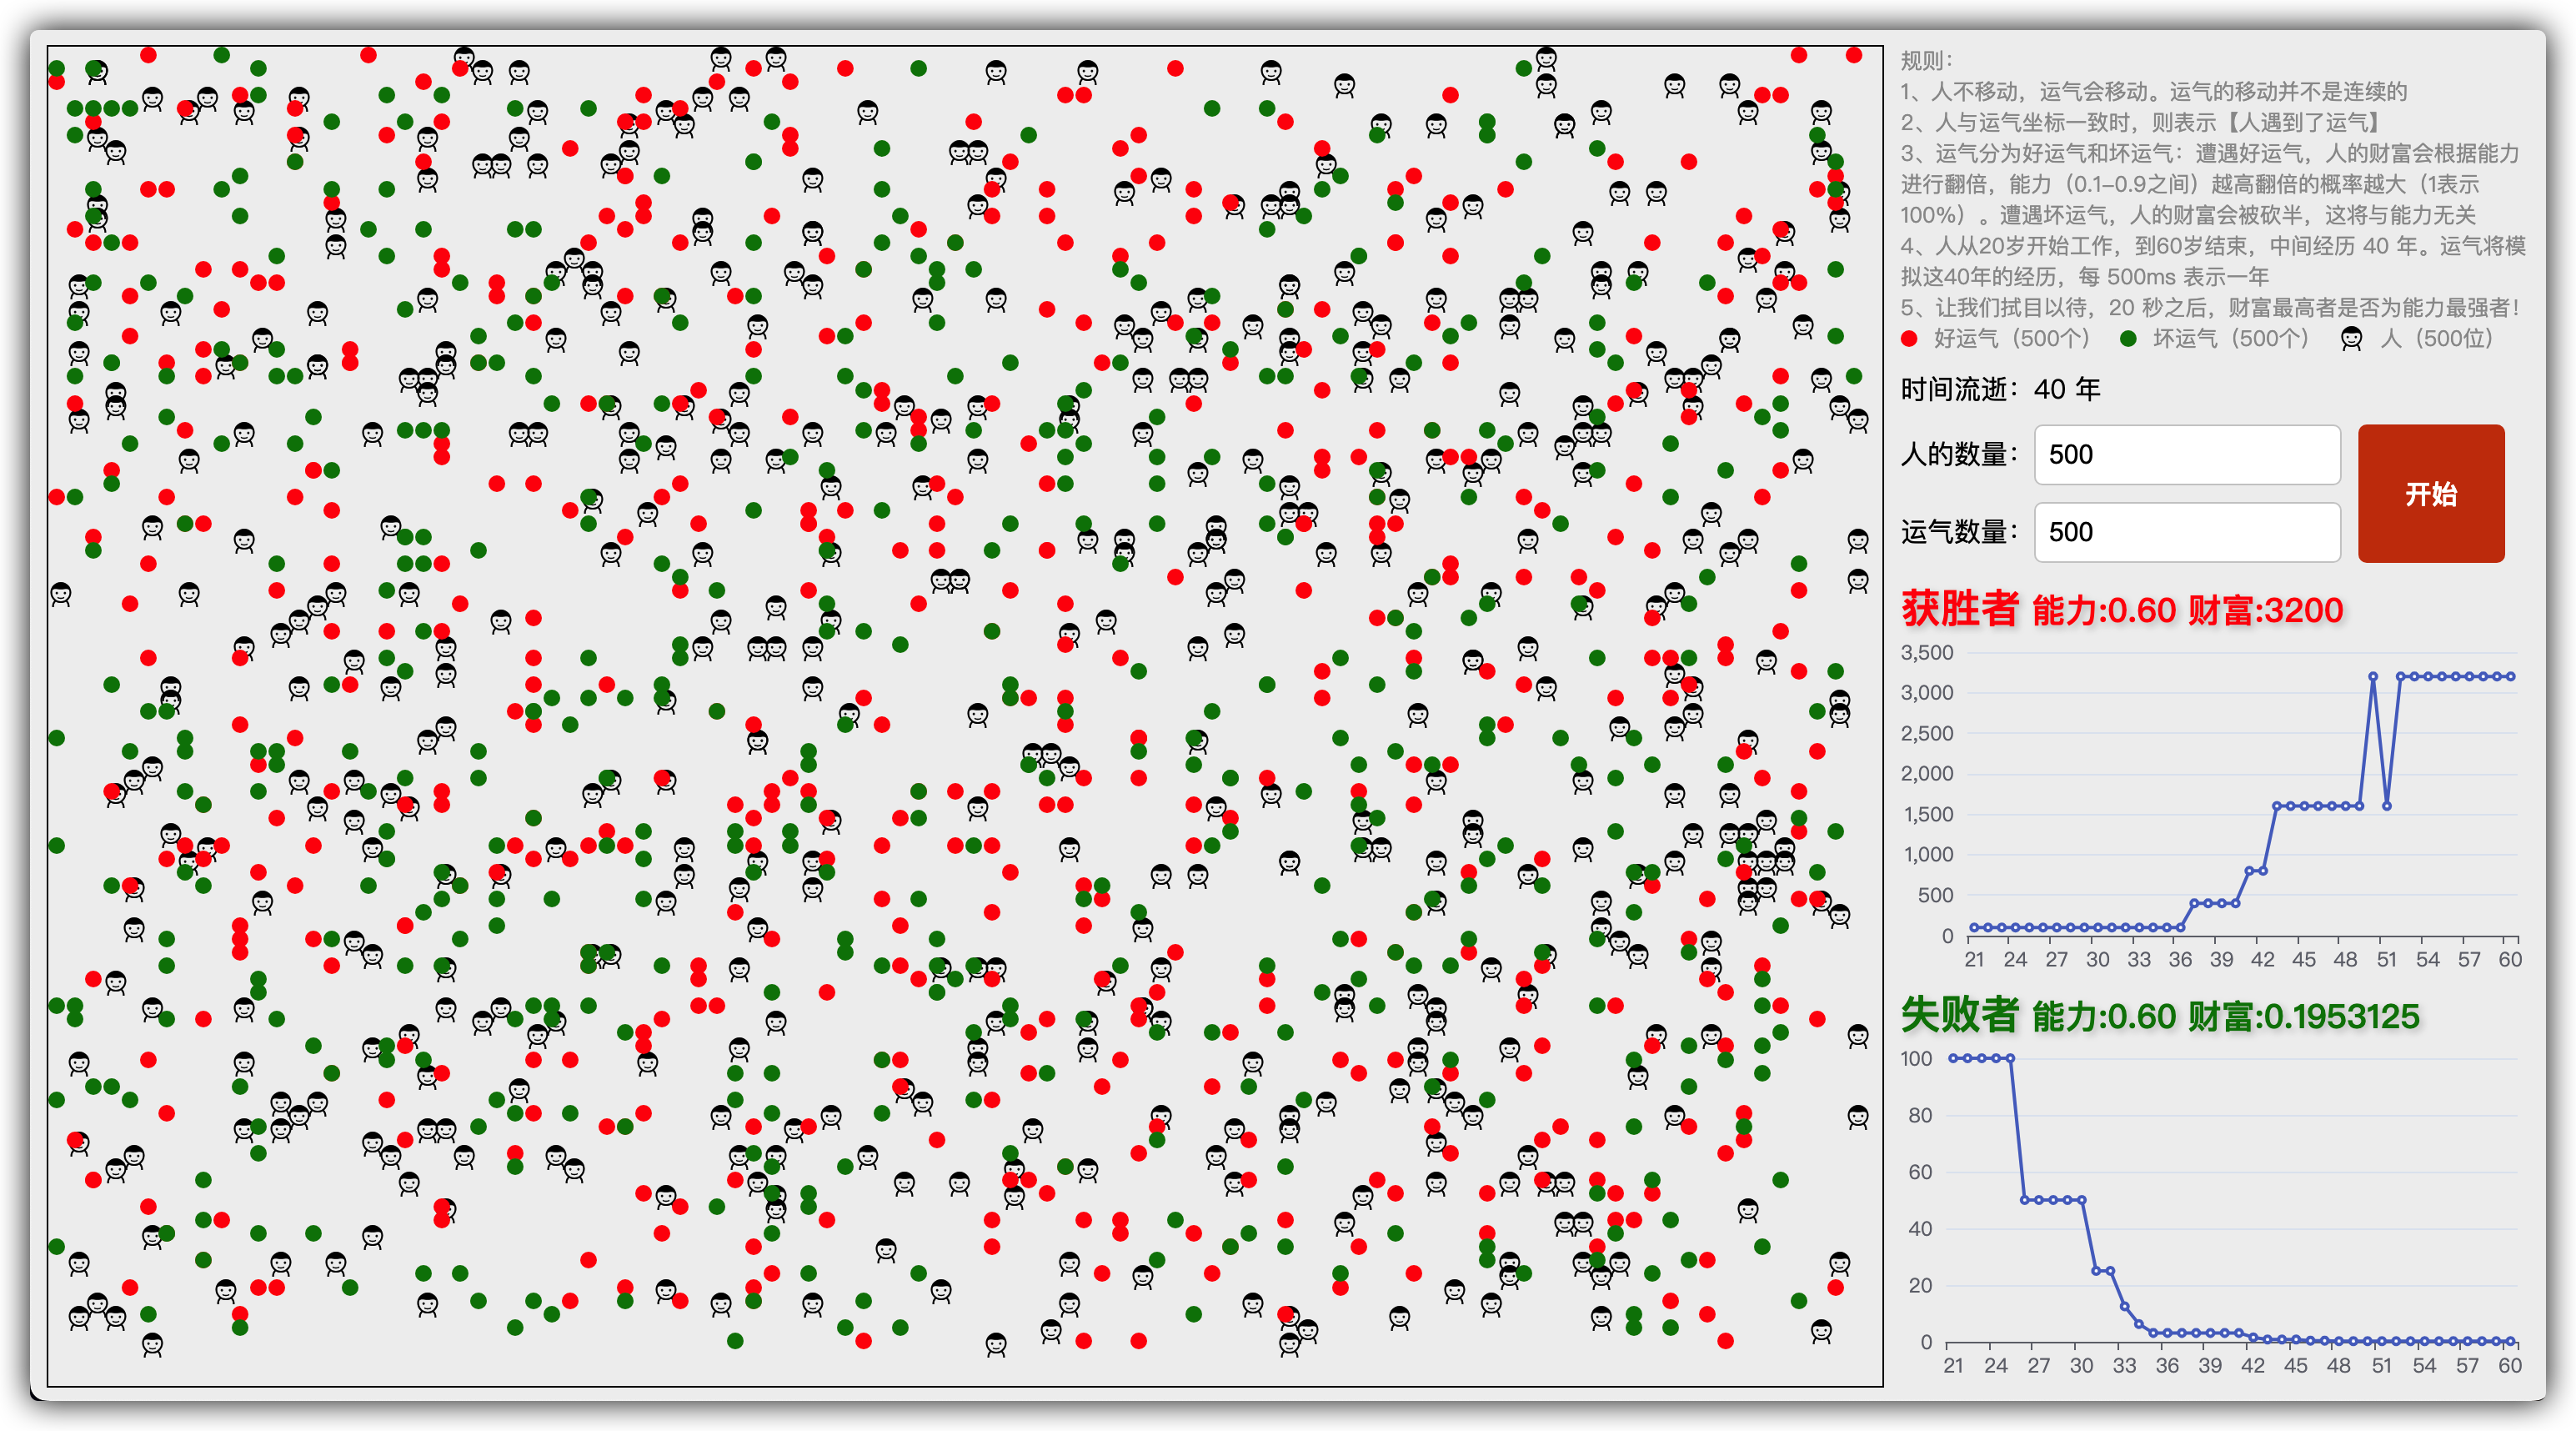Click the red 开始 button

point(2430,493)
